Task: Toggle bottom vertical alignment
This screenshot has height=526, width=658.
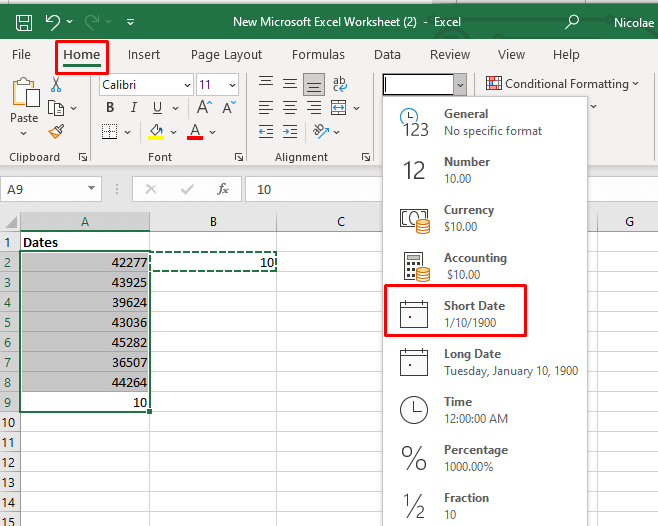Action: tap(313, 85)
